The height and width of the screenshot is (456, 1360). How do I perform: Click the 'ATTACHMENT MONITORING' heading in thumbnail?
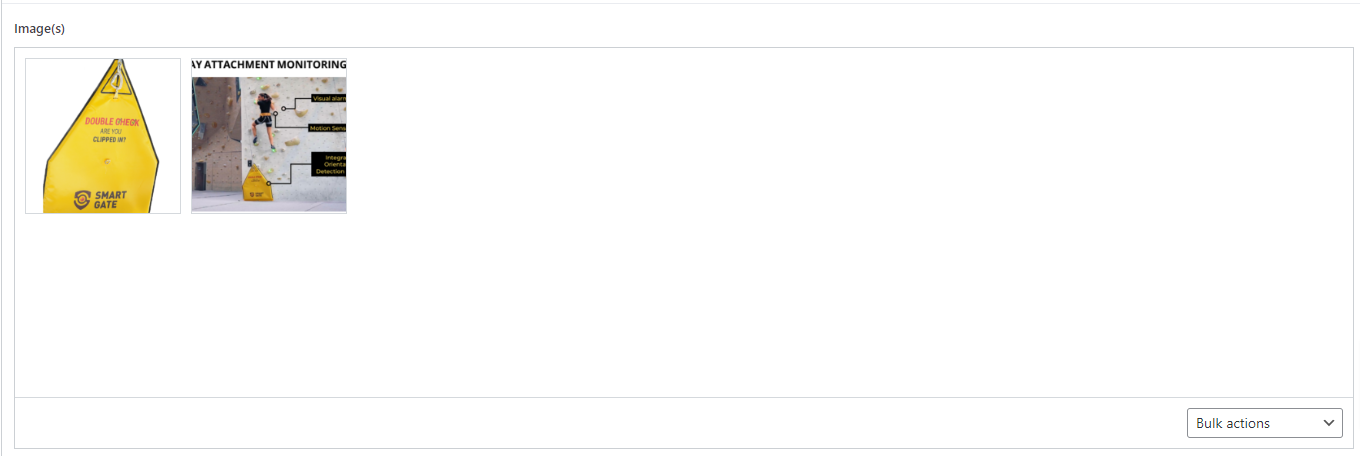[x=269, y=65]
